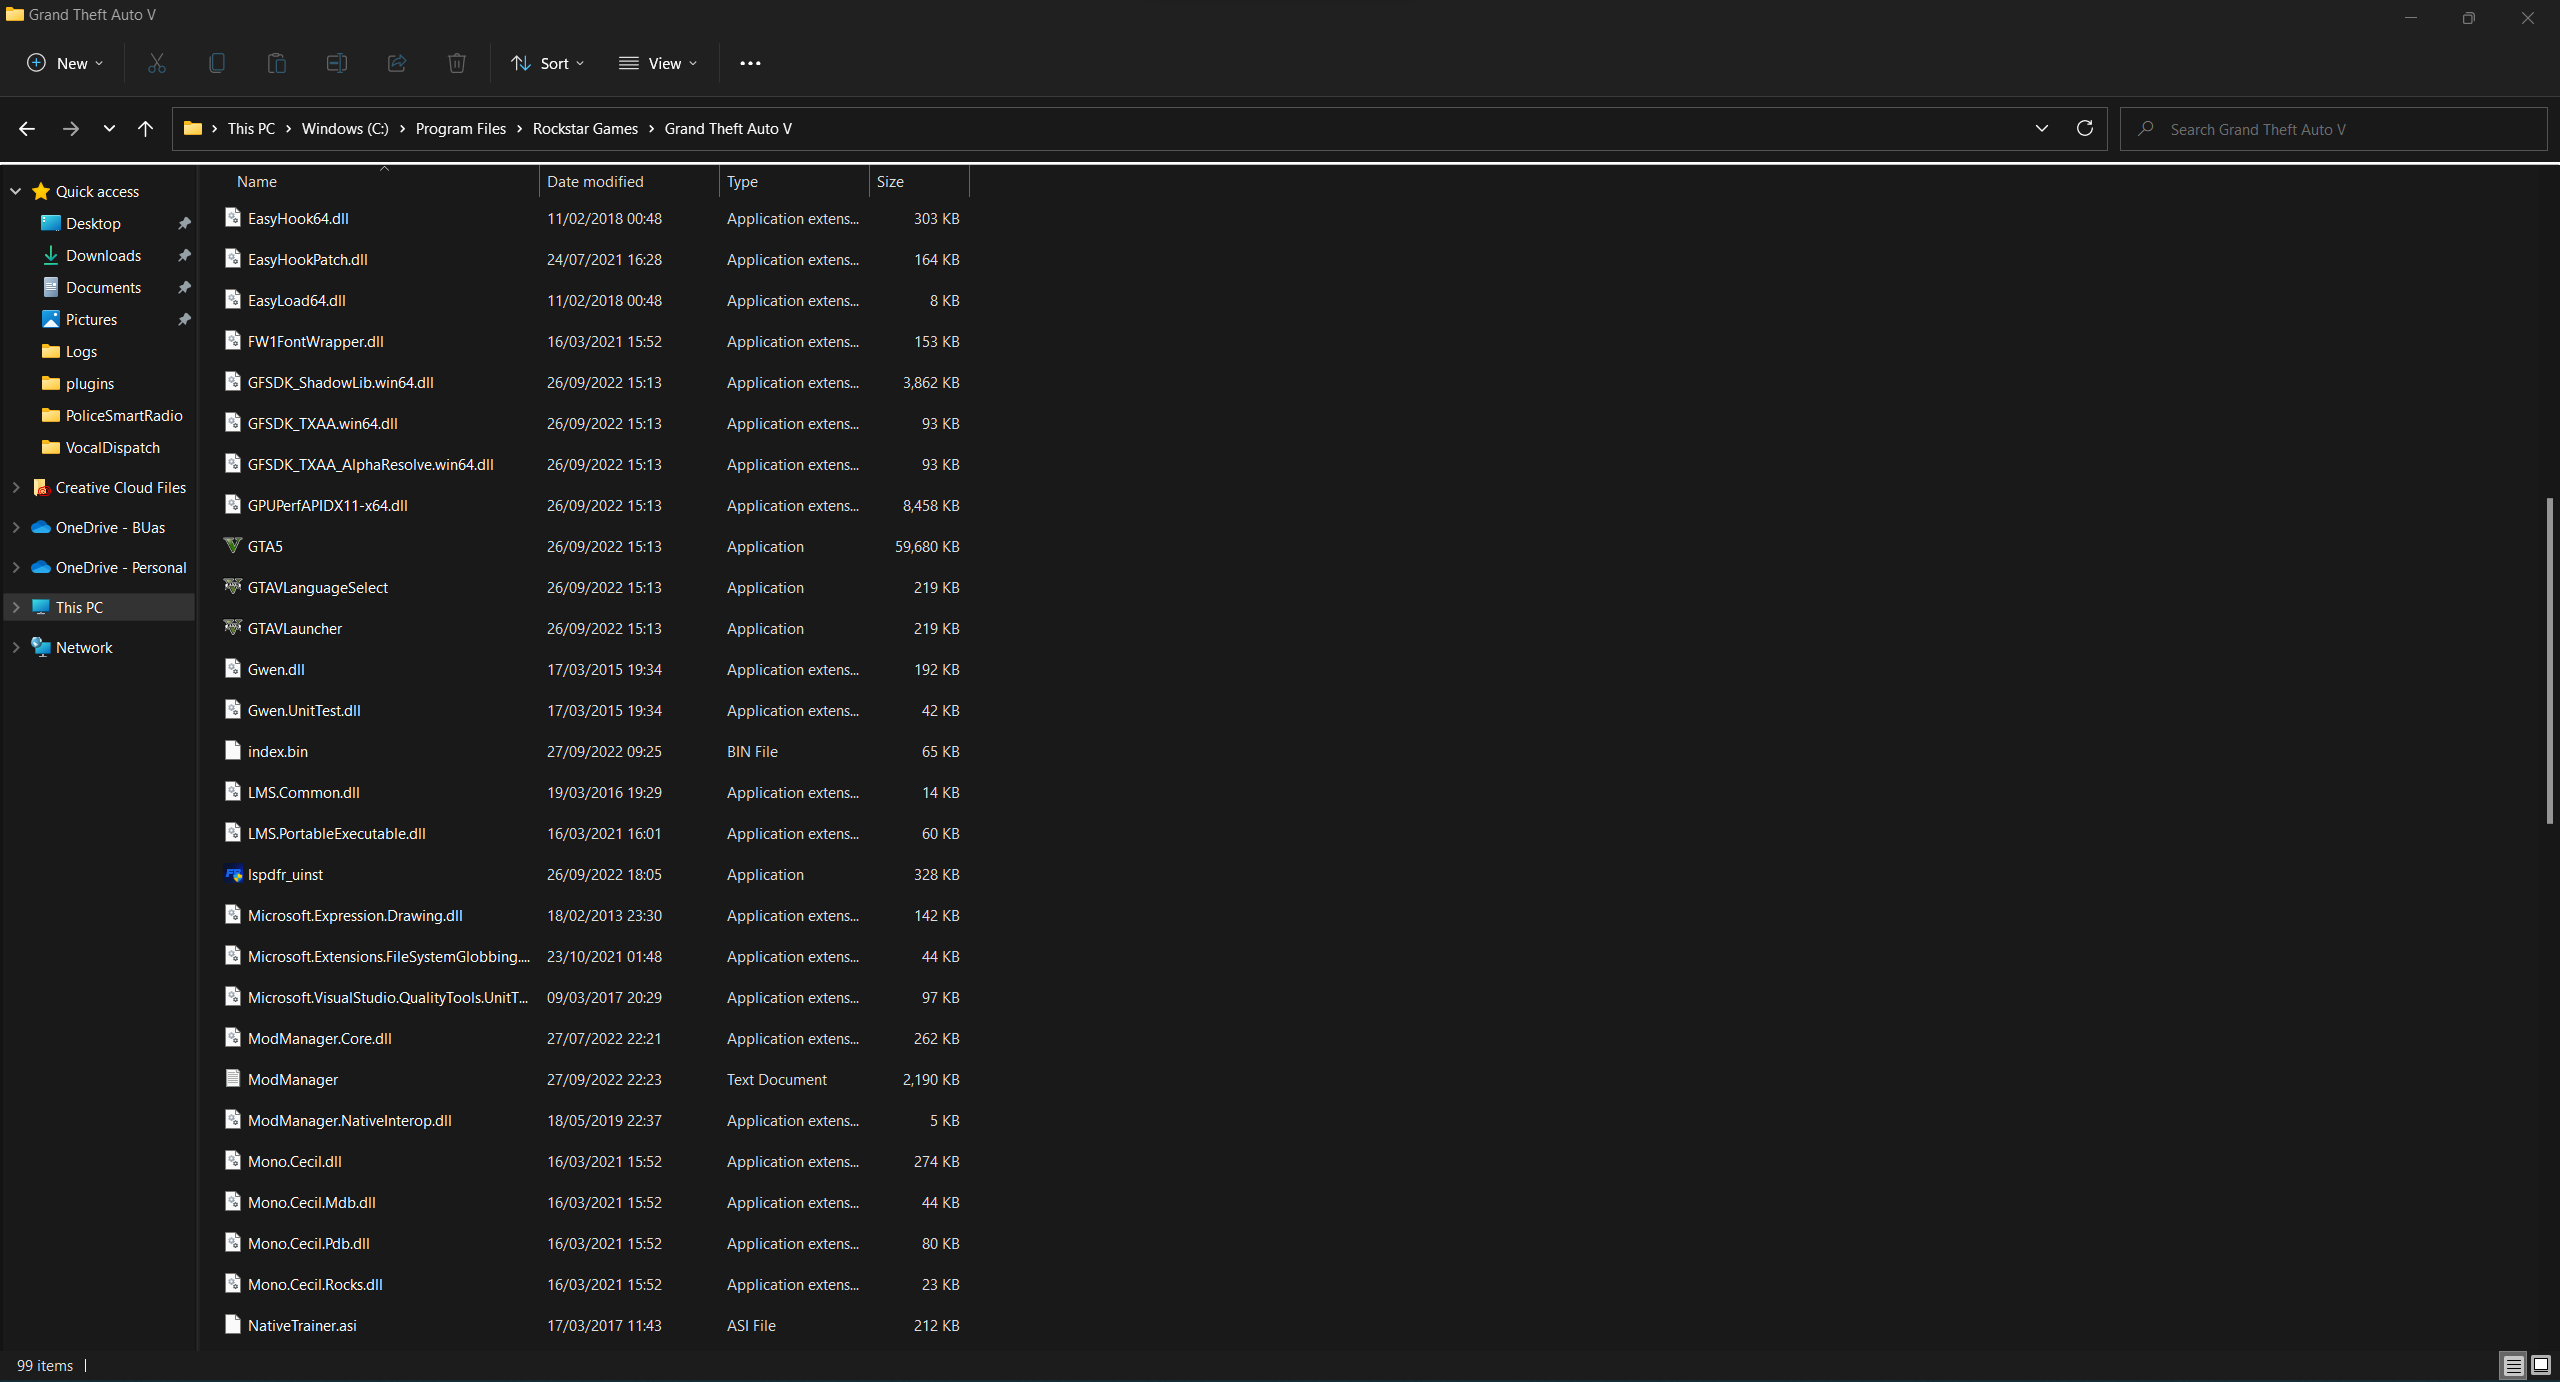Select the GTA5 application file
Viewport: 2560px width, 1382px height.
(x=265, y=546)
